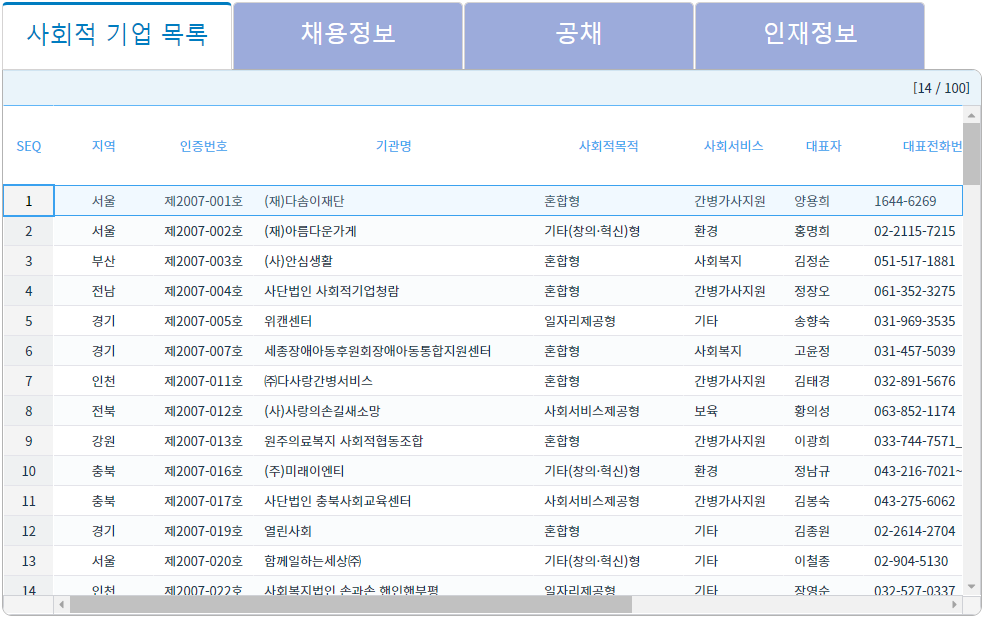The height and width of the screenshot is (618, 984).
Task: Click the horizontal scrollbar left arrow
Action: pyautogui.click(x=62, y=605)
